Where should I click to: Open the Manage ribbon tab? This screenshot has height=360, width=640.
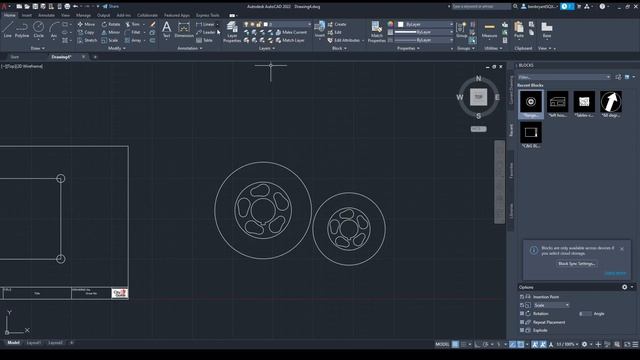83,15
